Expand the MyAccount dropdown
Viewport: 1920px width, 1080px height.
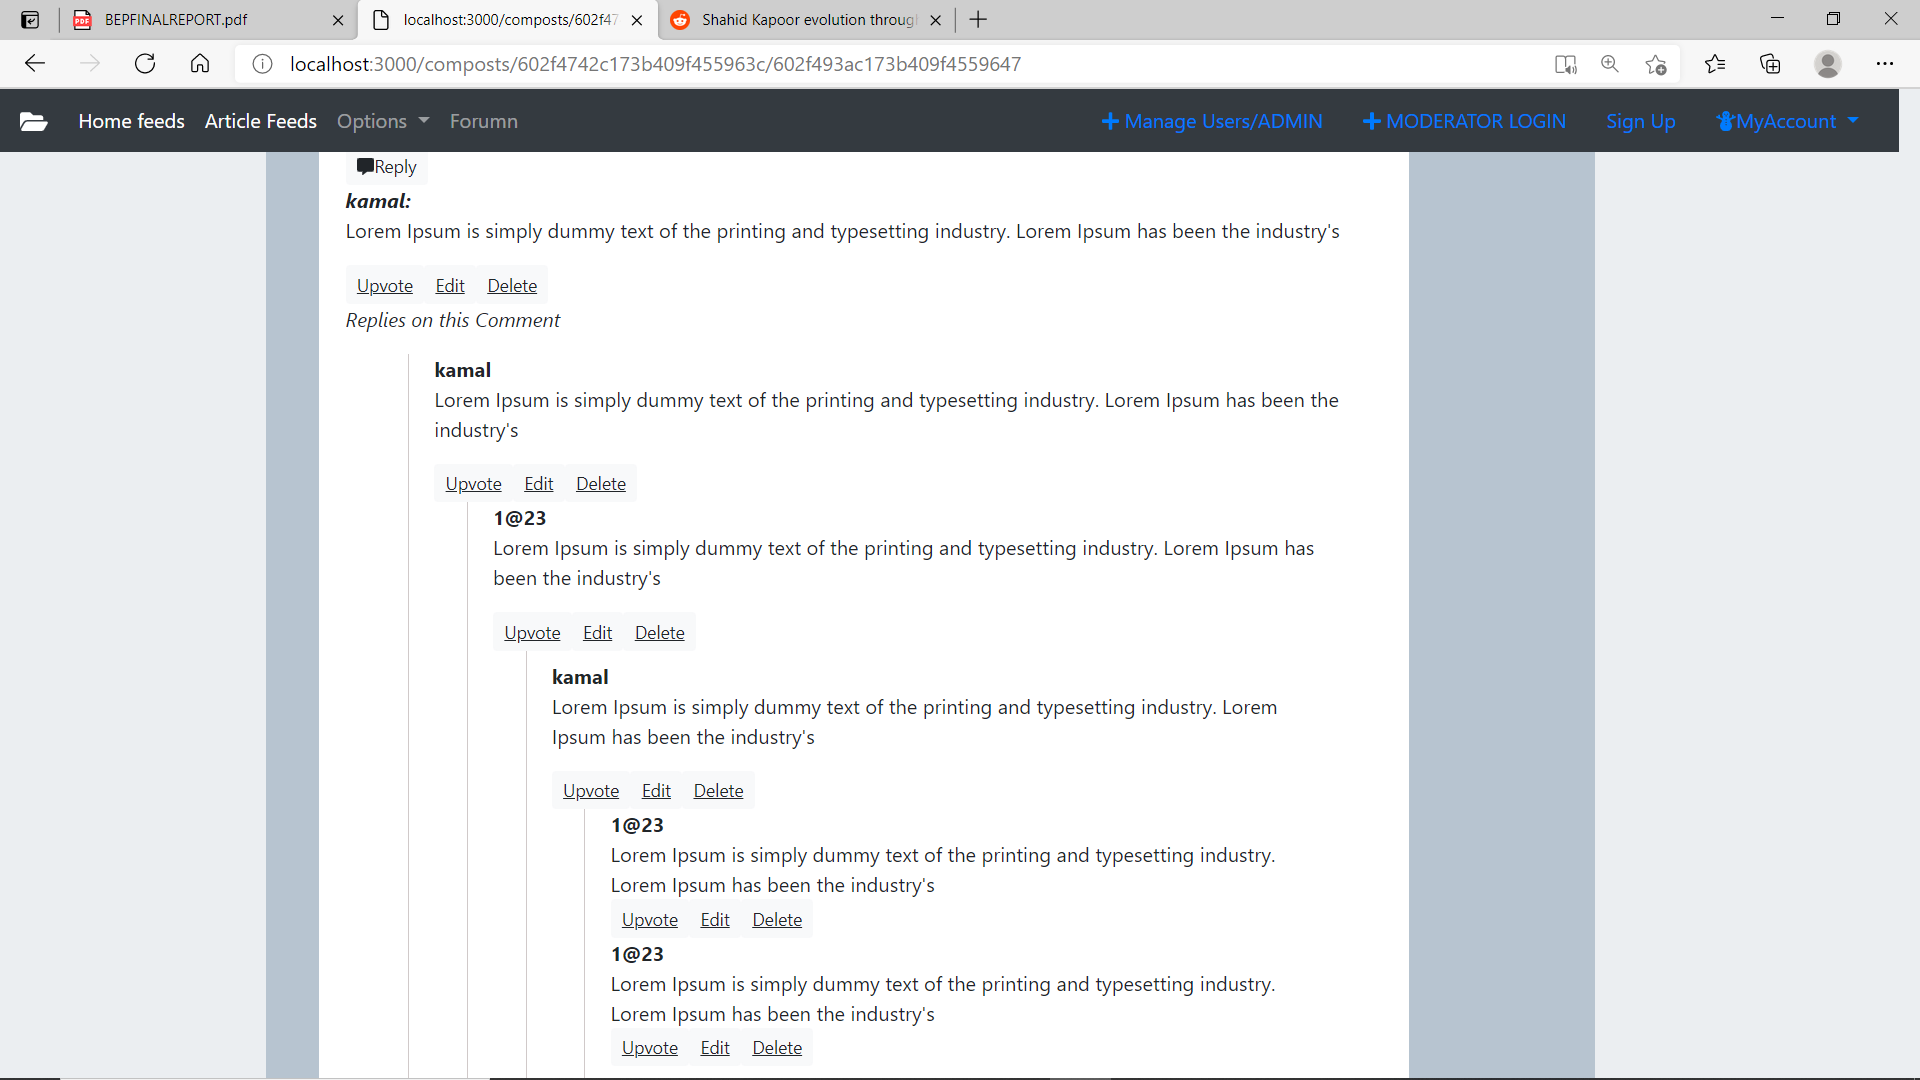1787,121
